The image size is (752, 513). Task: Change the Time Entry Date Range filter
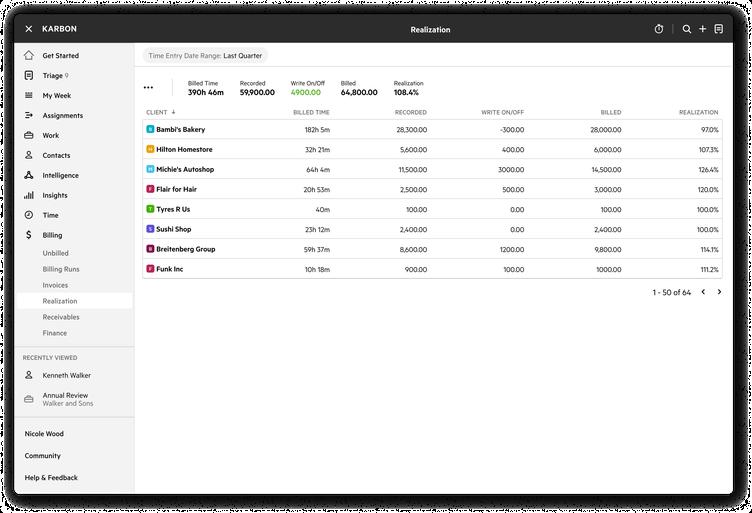pyautogui.click(x=205, y=56)
